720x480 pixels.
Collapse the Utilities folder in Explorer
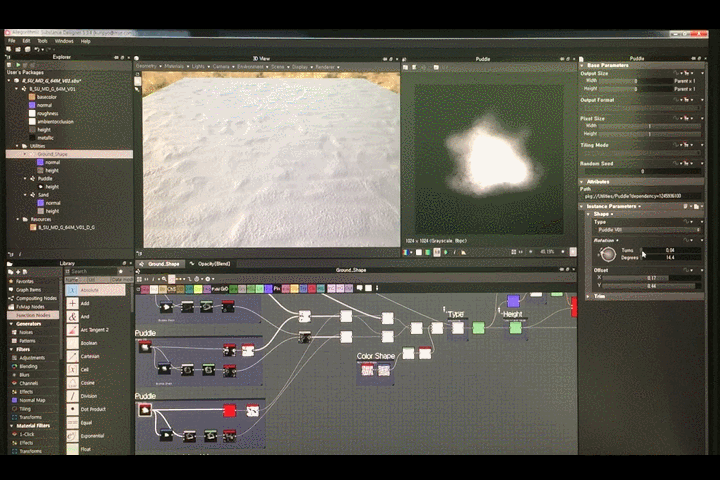coord(17,146)
